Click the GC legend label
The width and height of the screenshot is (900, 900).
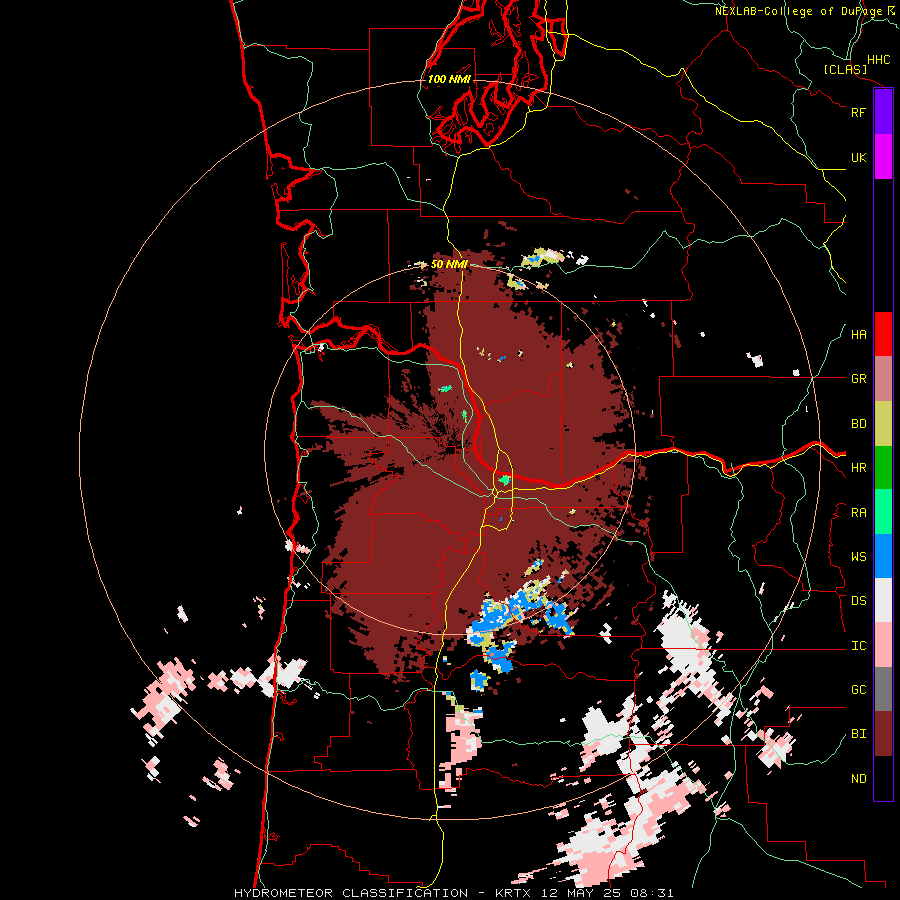pyautogui.click(x=858, y=690)
